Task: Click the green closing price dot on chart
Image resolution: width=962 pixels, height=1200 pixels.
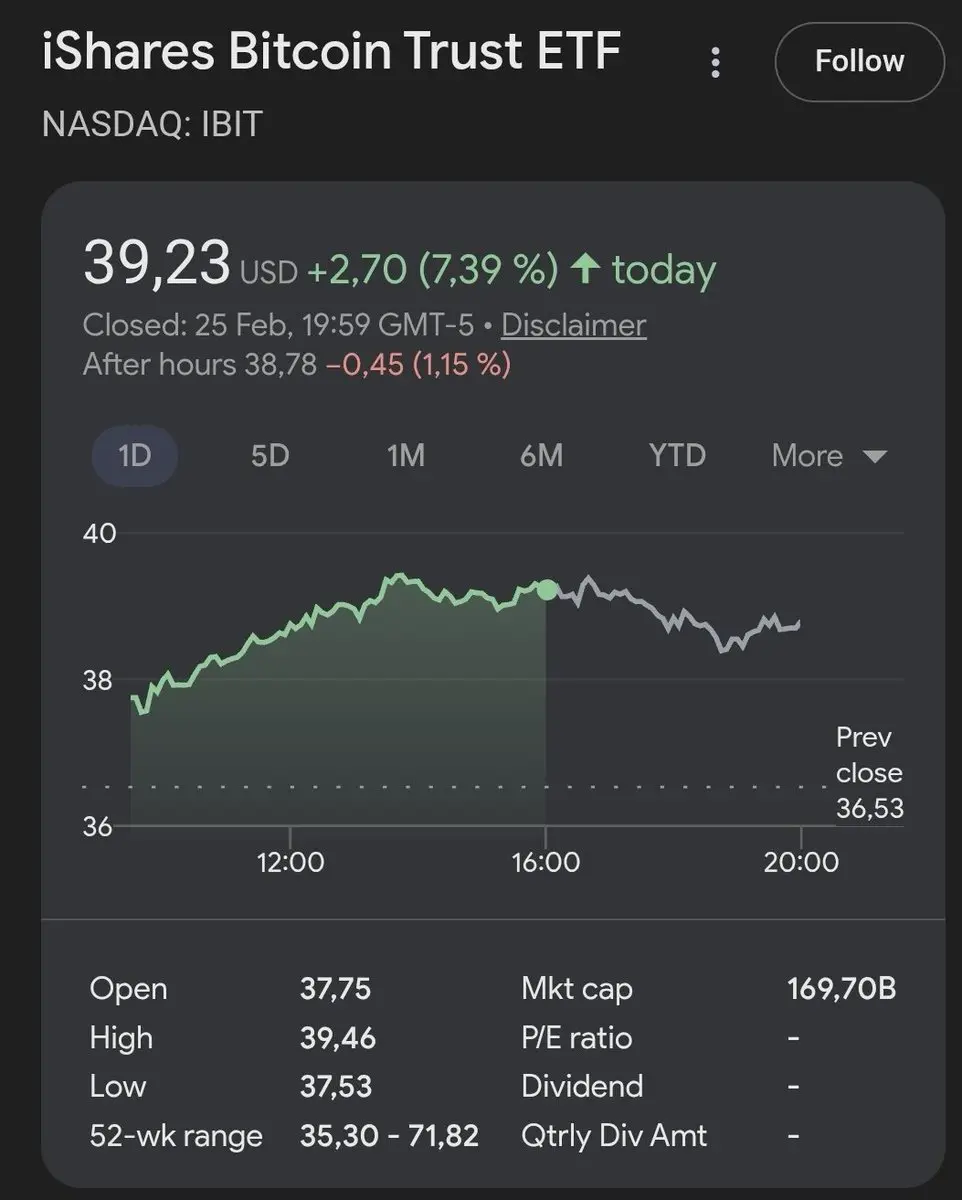Action: pos(547,589)
